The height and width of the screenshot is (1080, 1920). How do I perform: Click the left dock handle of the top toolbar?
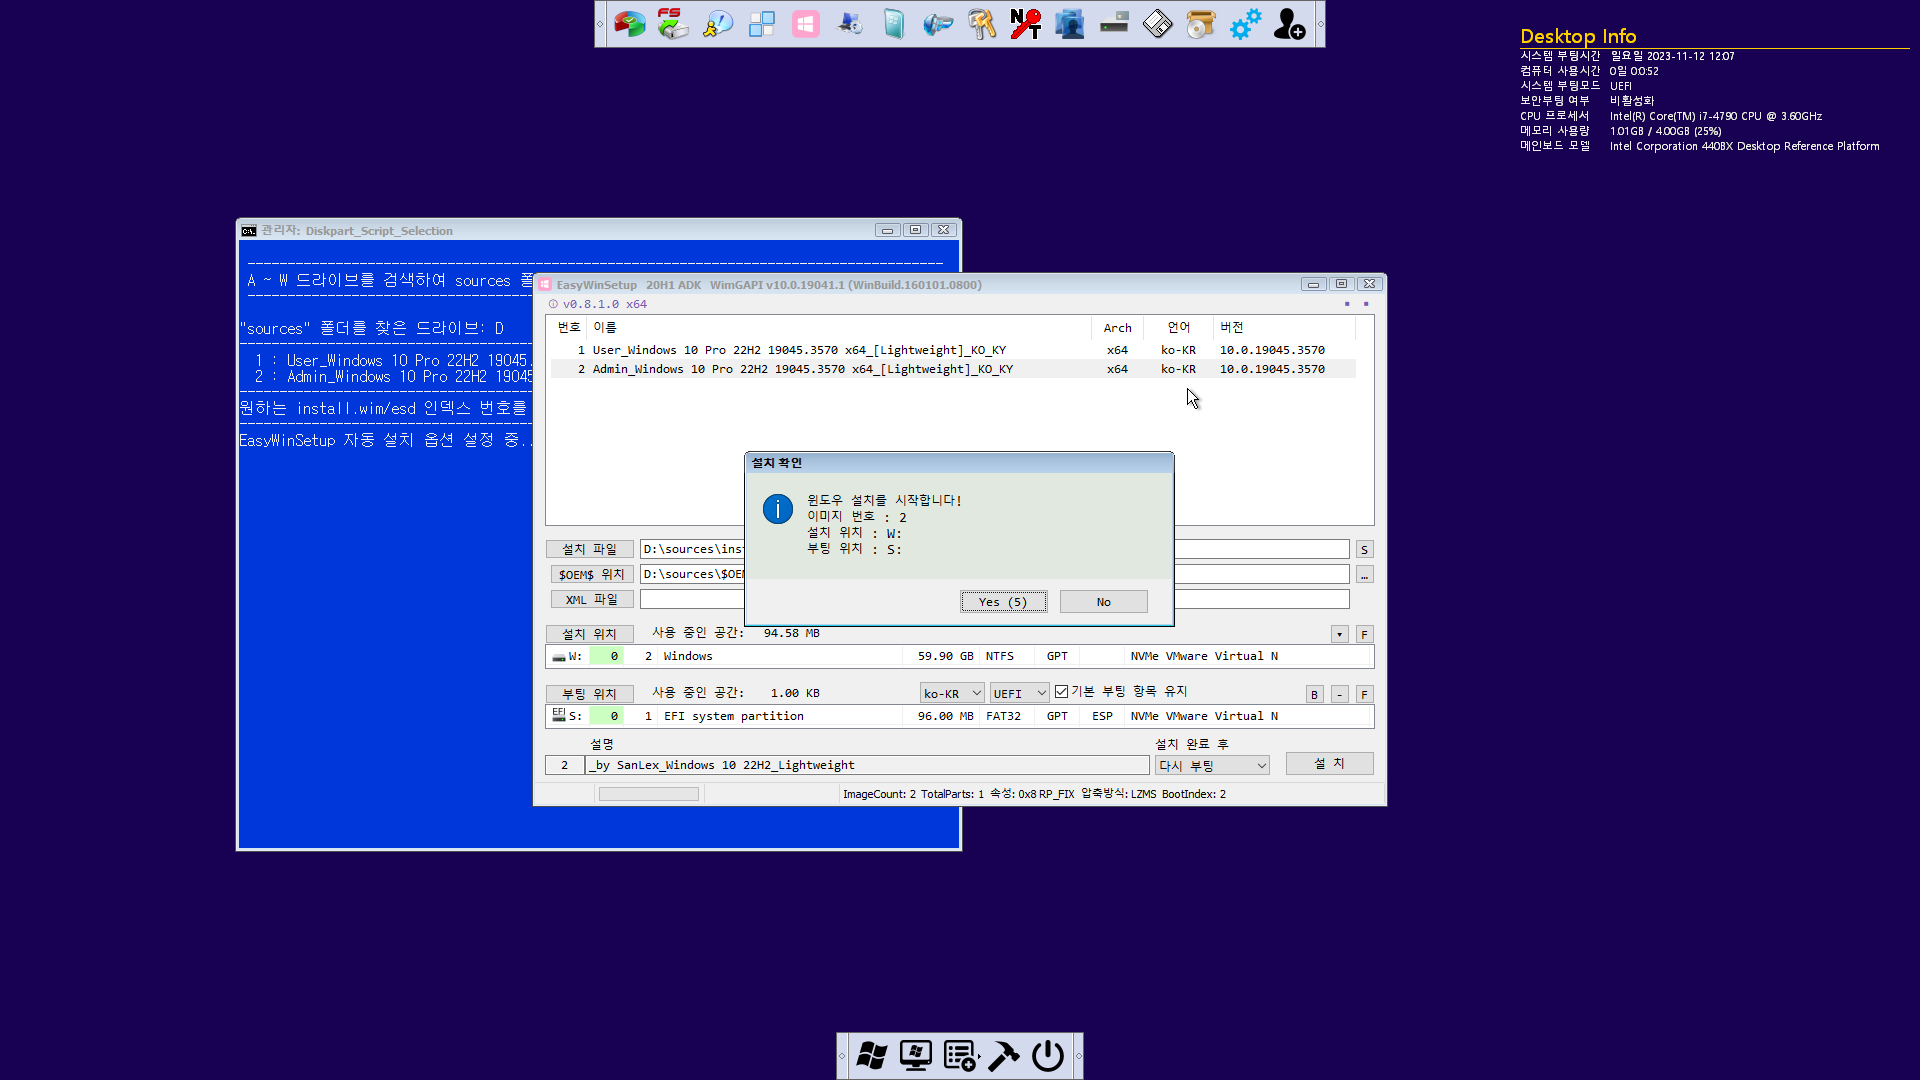[x=600, y=24]
